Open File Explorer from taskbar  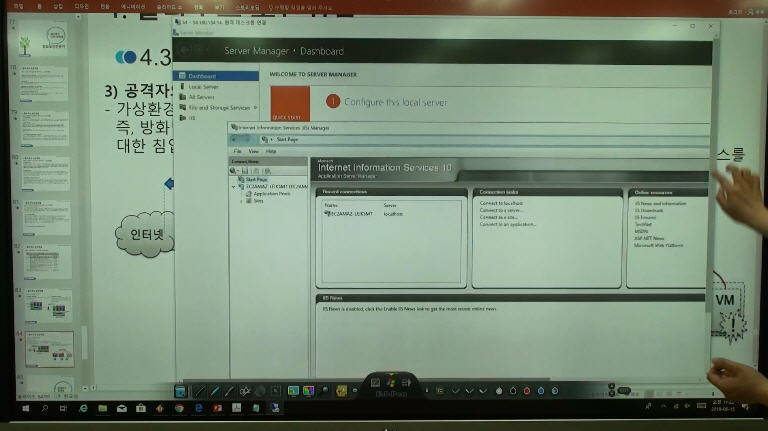click(x=102, y=408)
